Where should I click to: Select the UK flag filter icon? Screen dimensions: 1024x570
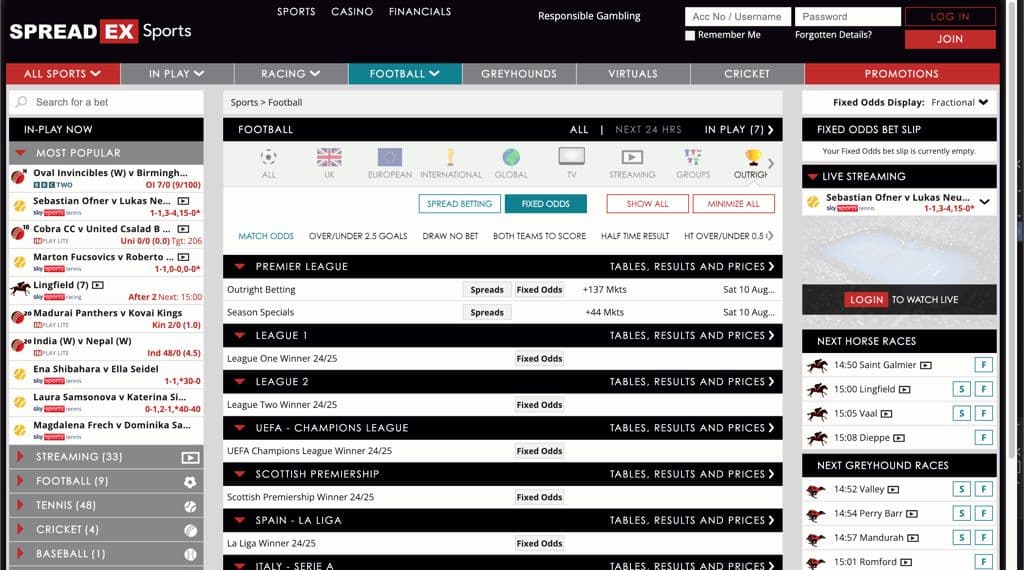(329, 157)
